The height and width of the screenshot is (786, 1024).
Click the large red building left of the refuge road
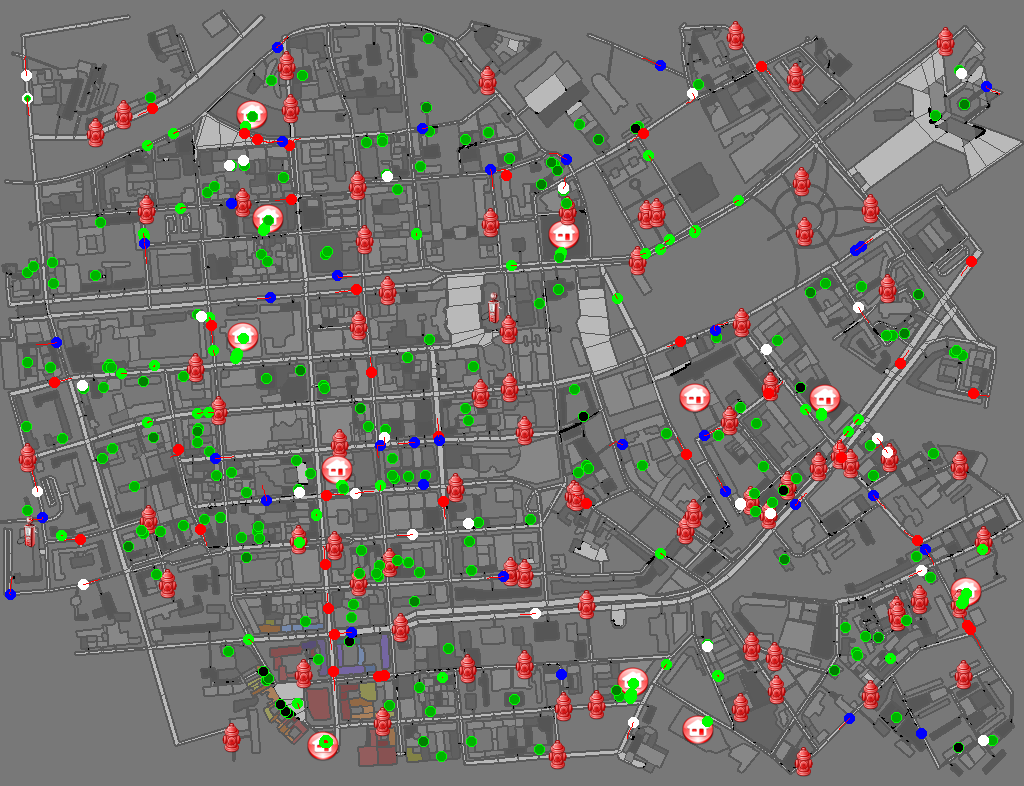click(319, 704)
